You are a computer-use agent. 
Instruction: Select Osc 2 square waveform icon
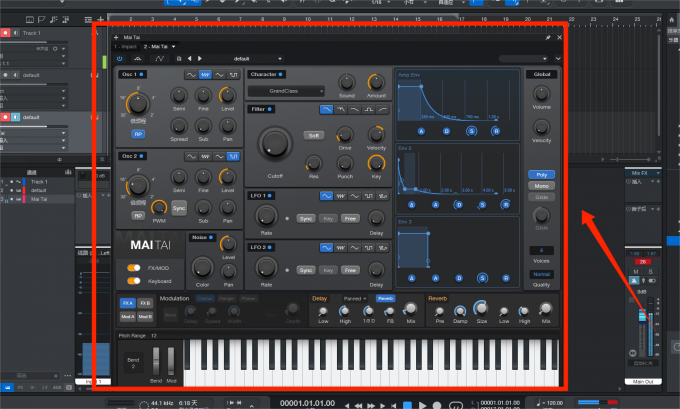[234, 156]
